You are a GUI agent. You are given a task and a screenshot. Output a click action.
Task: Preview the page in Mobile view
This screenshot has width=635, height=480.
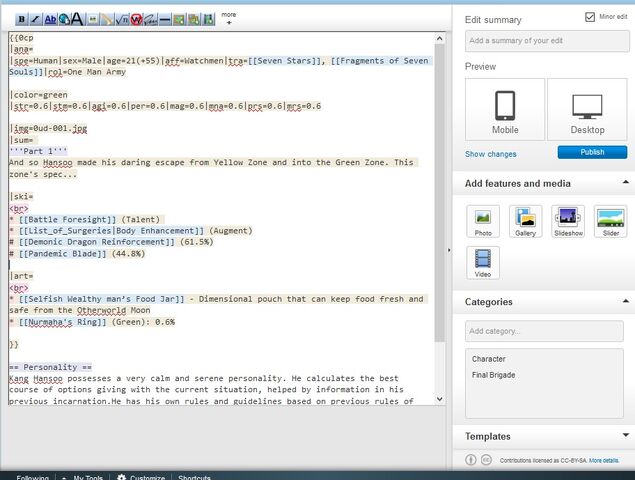tap(505, 109)
